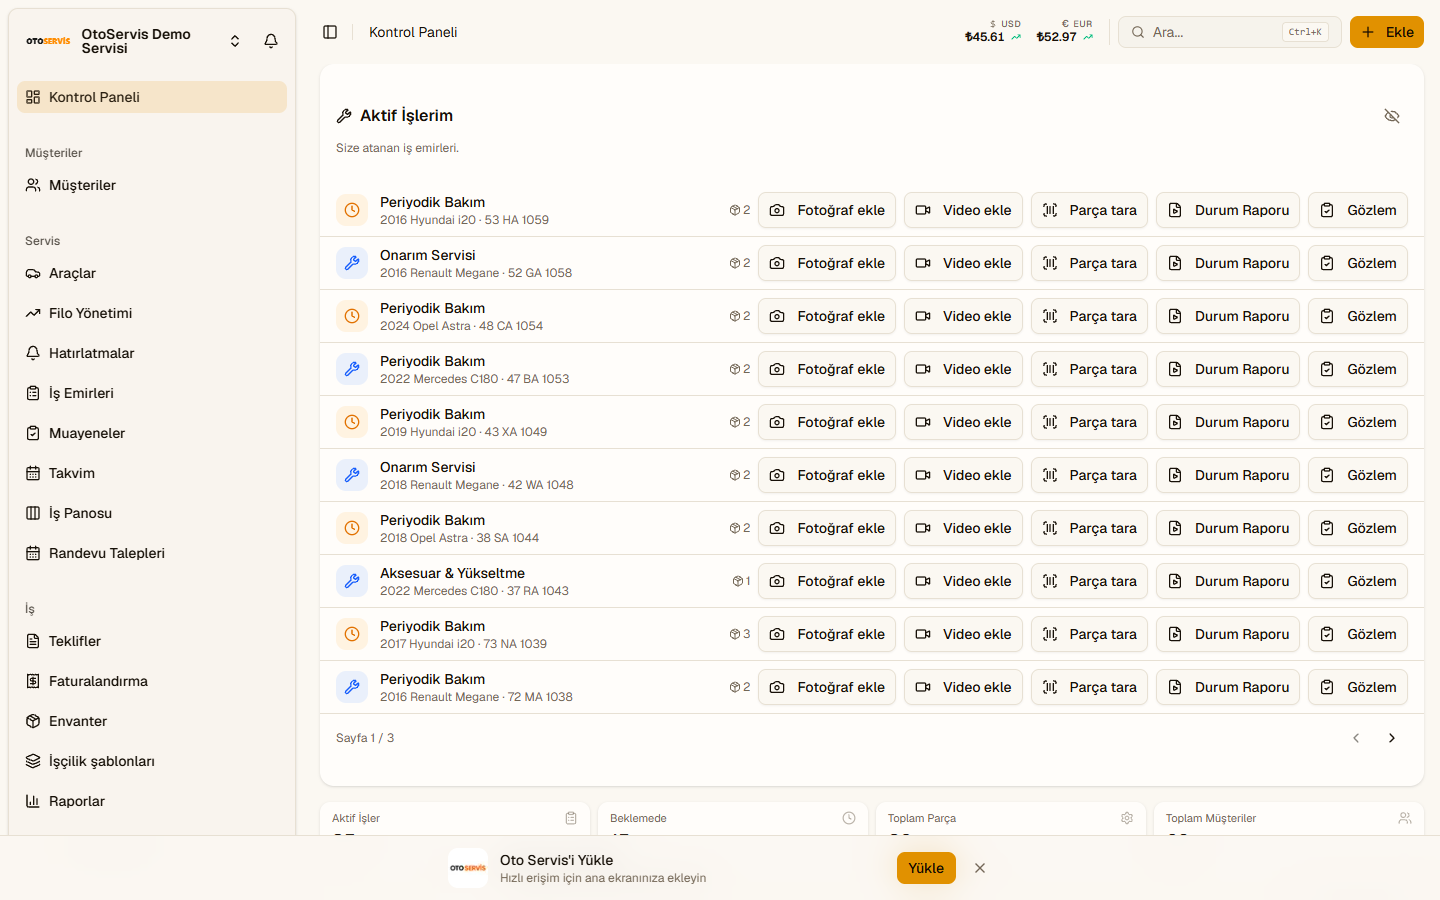Scan part for Opel Astra 48 CA 1054

(x=1089, y=316)
